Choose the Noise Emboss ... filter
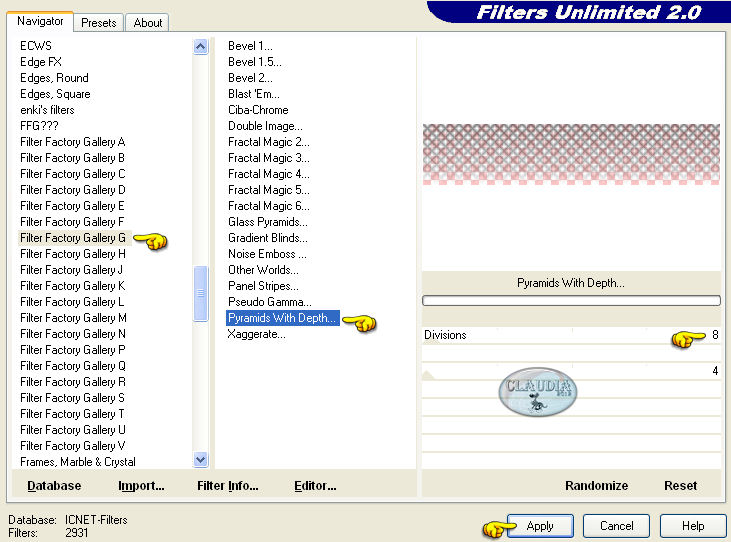Image resolution: width=731 pixels, height=542 pixels. point(267,254)
